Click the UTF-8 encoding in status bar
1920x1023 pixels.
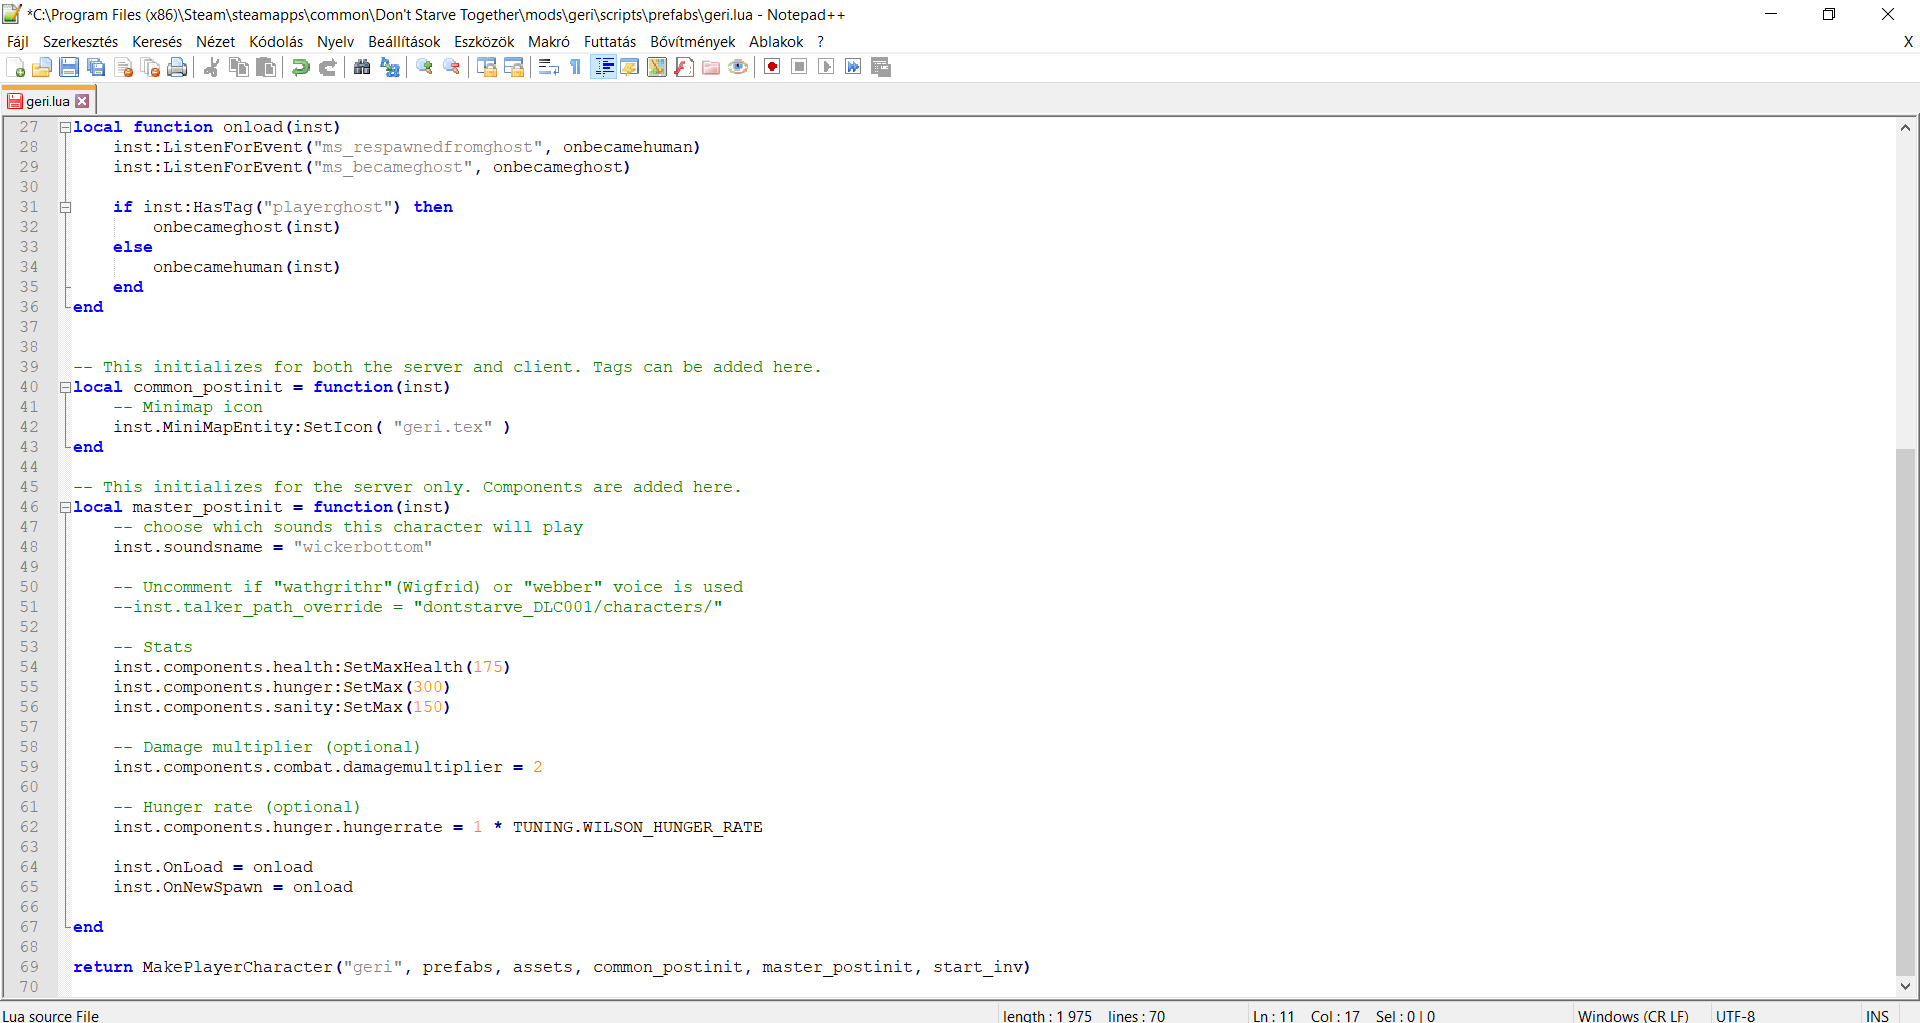1735,1015
